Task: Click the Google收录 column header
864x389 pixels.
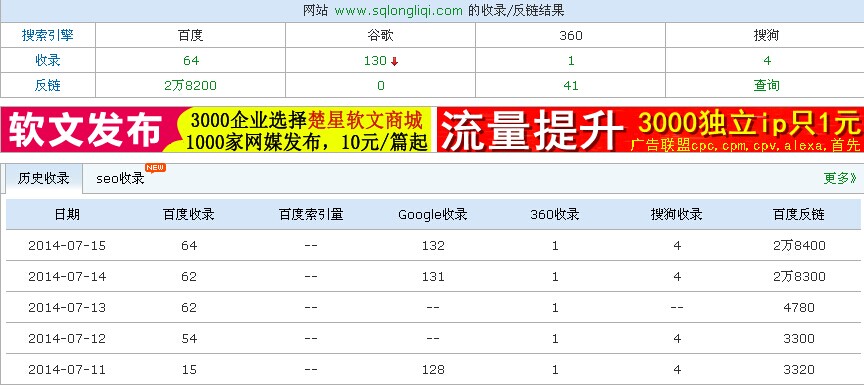Action: coord(433,214)
